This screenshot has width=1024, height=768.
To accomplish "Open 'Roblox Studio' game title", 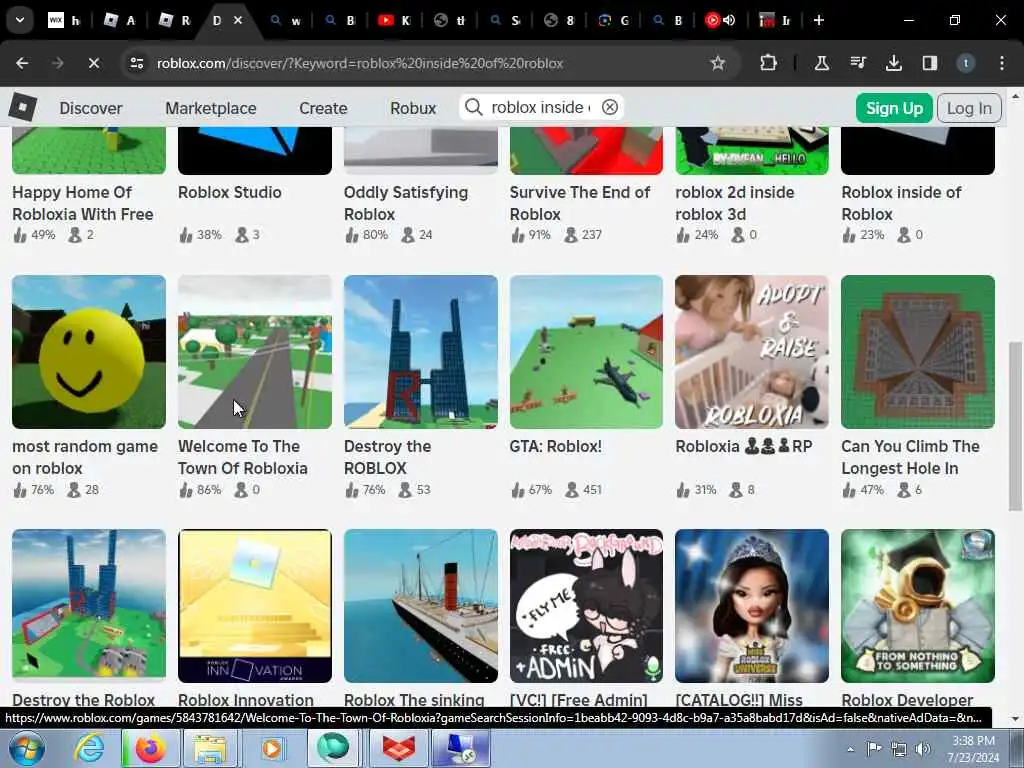I will click(x=230, y=192).
